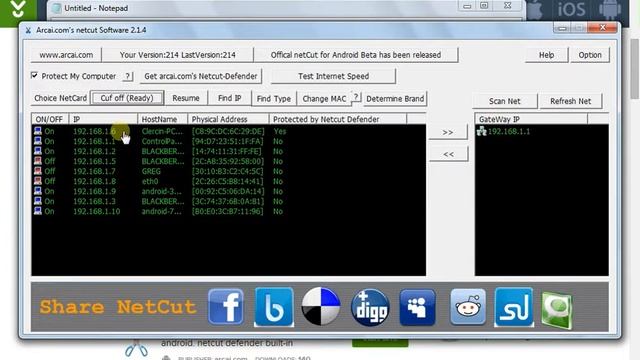
Task: Click Protected by Netcut Defender column header
Action: click(x=338, y=119)
